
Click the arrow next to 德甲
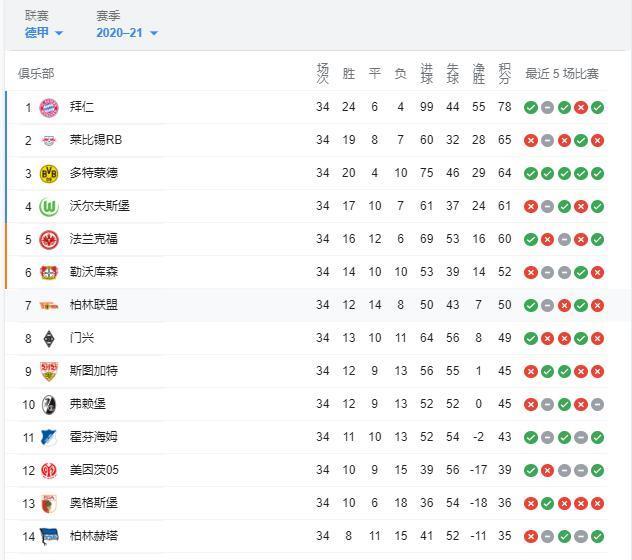coord(59,33)
